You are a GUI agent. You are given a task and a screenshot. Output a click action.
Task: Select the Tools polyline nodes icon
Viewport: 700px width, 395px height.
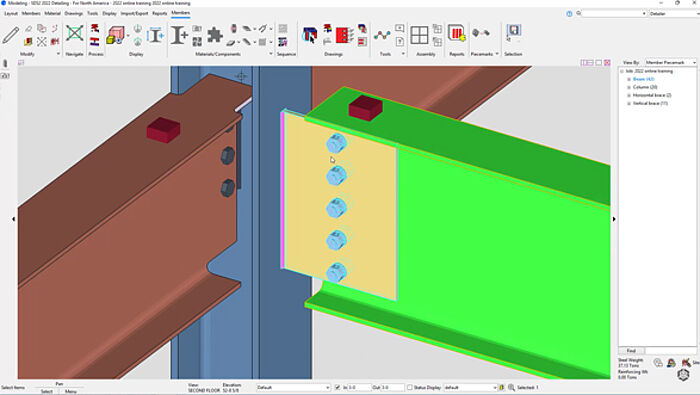click(x=382, y=35)
